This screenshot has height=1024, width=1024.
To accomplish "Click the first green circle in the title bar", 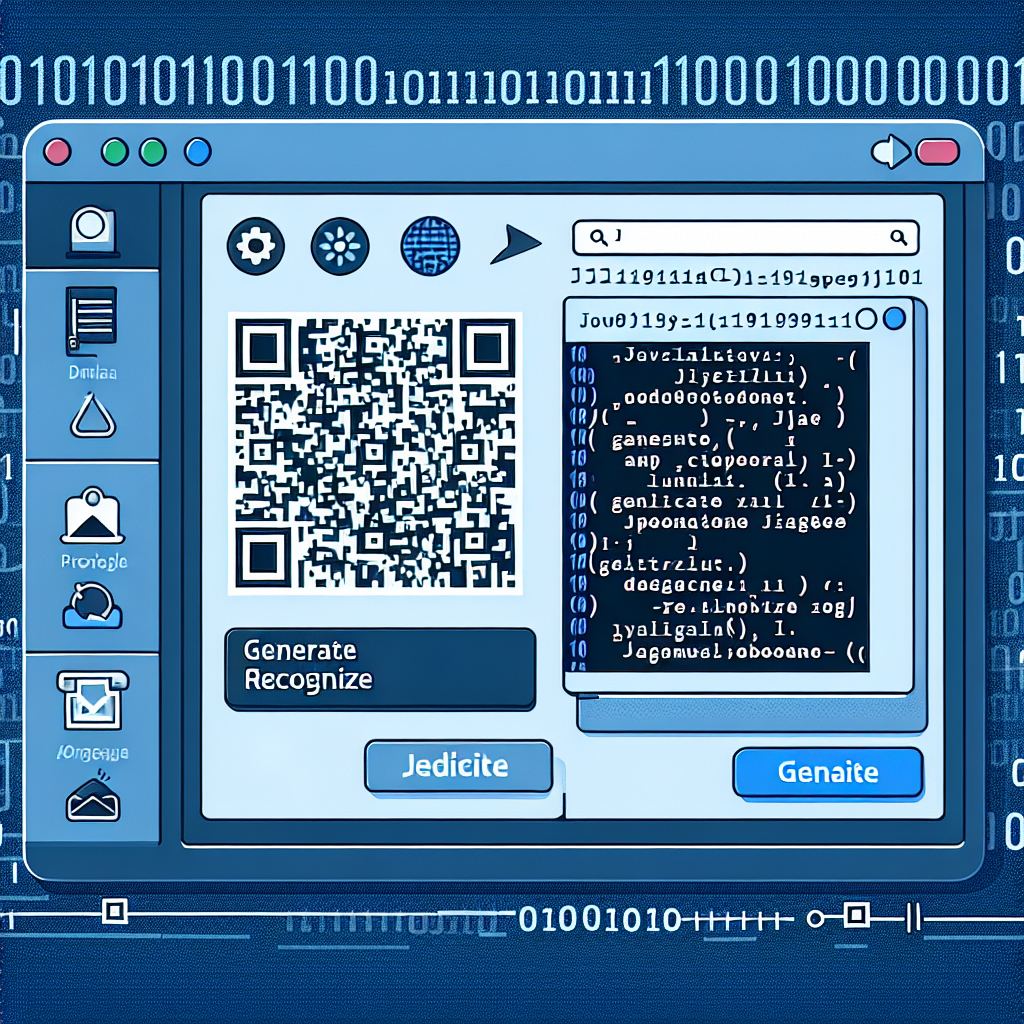I will click(x=115, y=152).
